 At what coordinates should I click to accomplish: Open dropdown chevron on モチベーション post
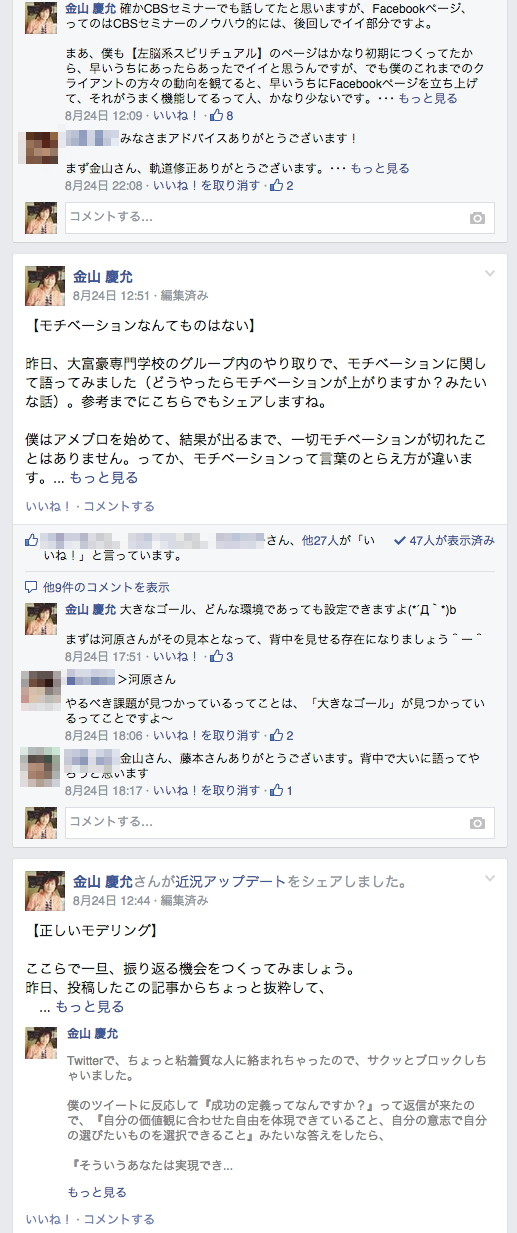[x=490, y=274]
